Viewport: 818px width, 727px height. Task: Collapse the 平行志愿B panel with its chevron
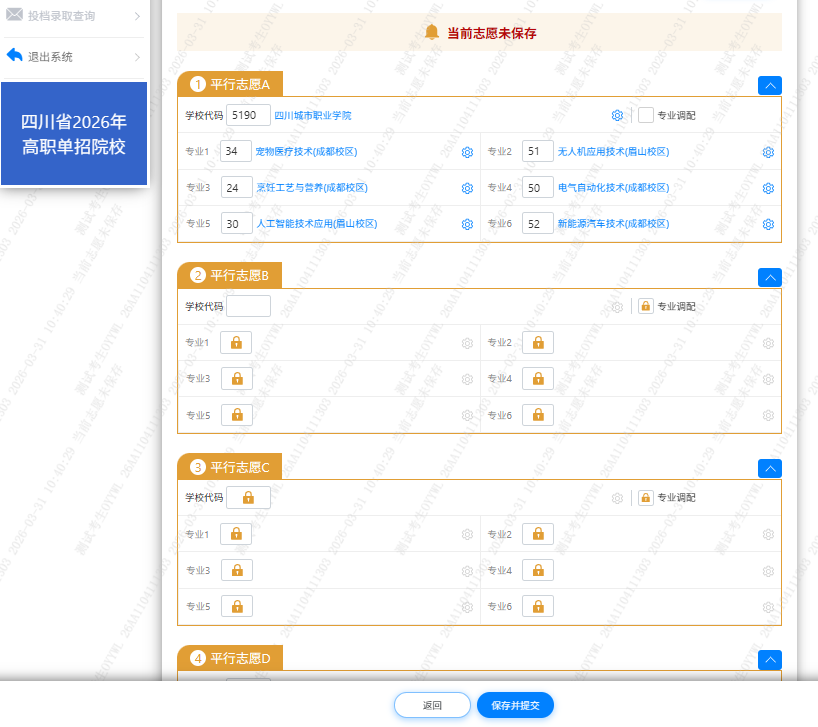tap(770, 277)
